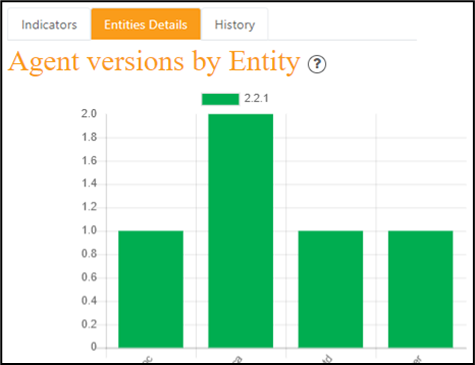Image resolution: width=475 pixels, height=365 pixels.
Task: Click the help question mark icon
Action: coord(317,64)
